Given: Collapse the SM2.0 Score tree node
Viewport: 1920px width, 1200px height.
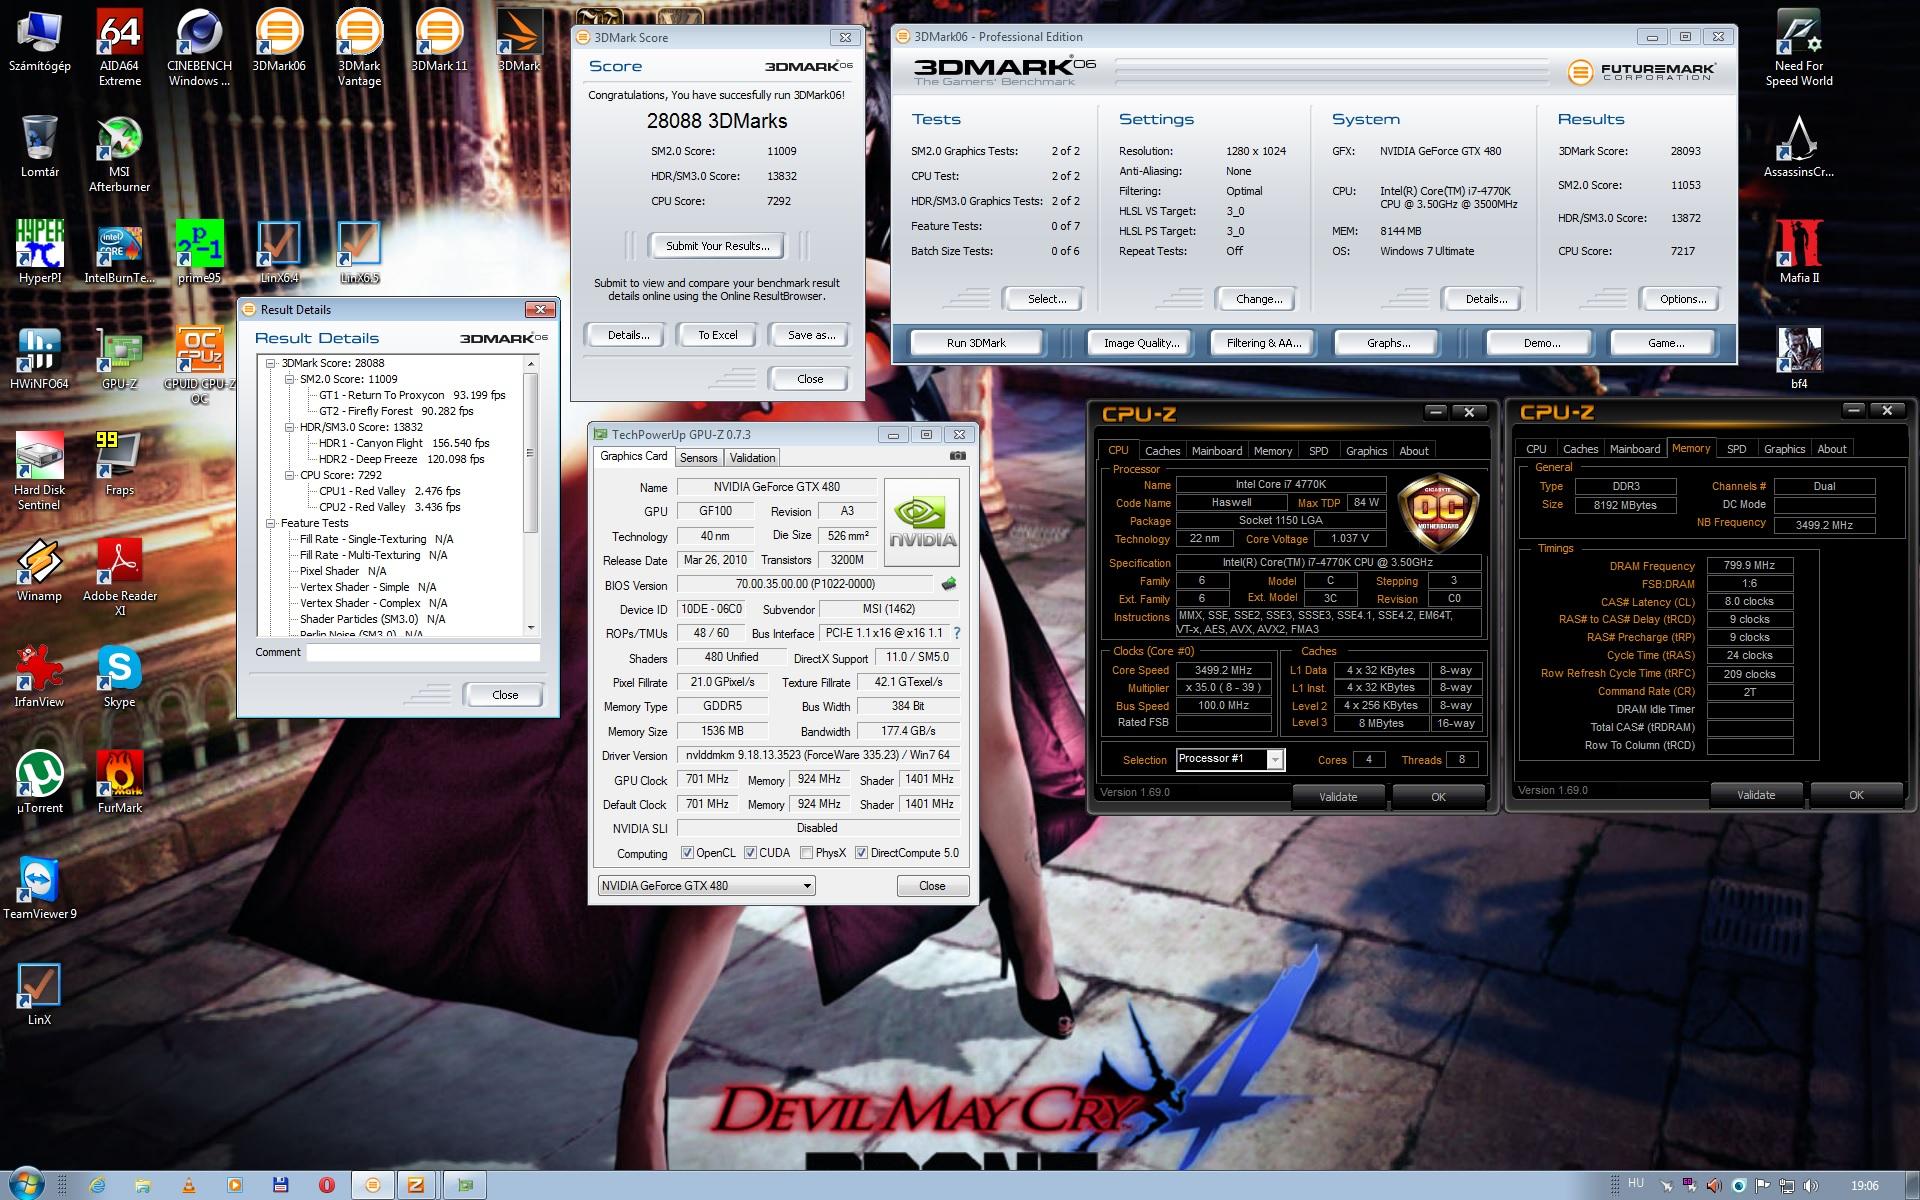Looking at the screenshot, I should tap(290, 380).
